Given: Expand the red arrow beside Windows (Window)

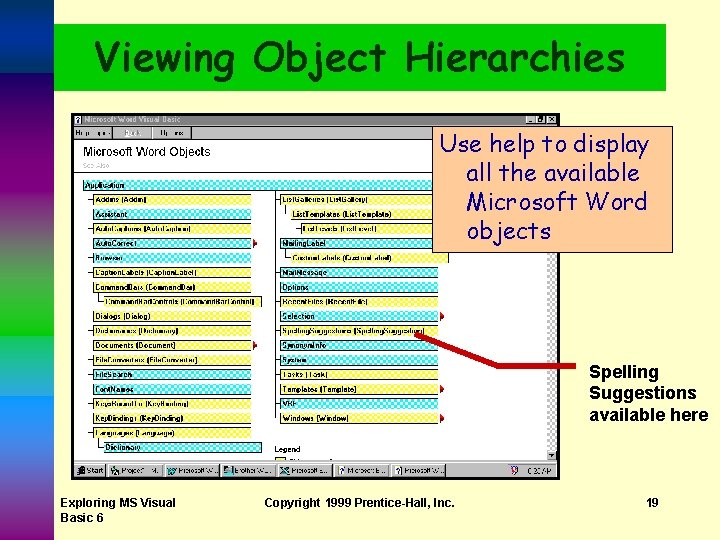Looking at the screenshot, I should tap(442, 418).
